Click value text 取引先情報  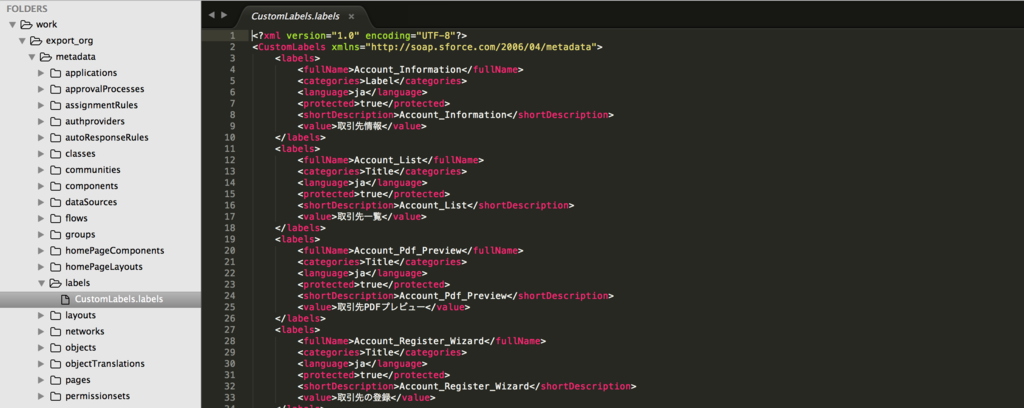coord(360,126)
